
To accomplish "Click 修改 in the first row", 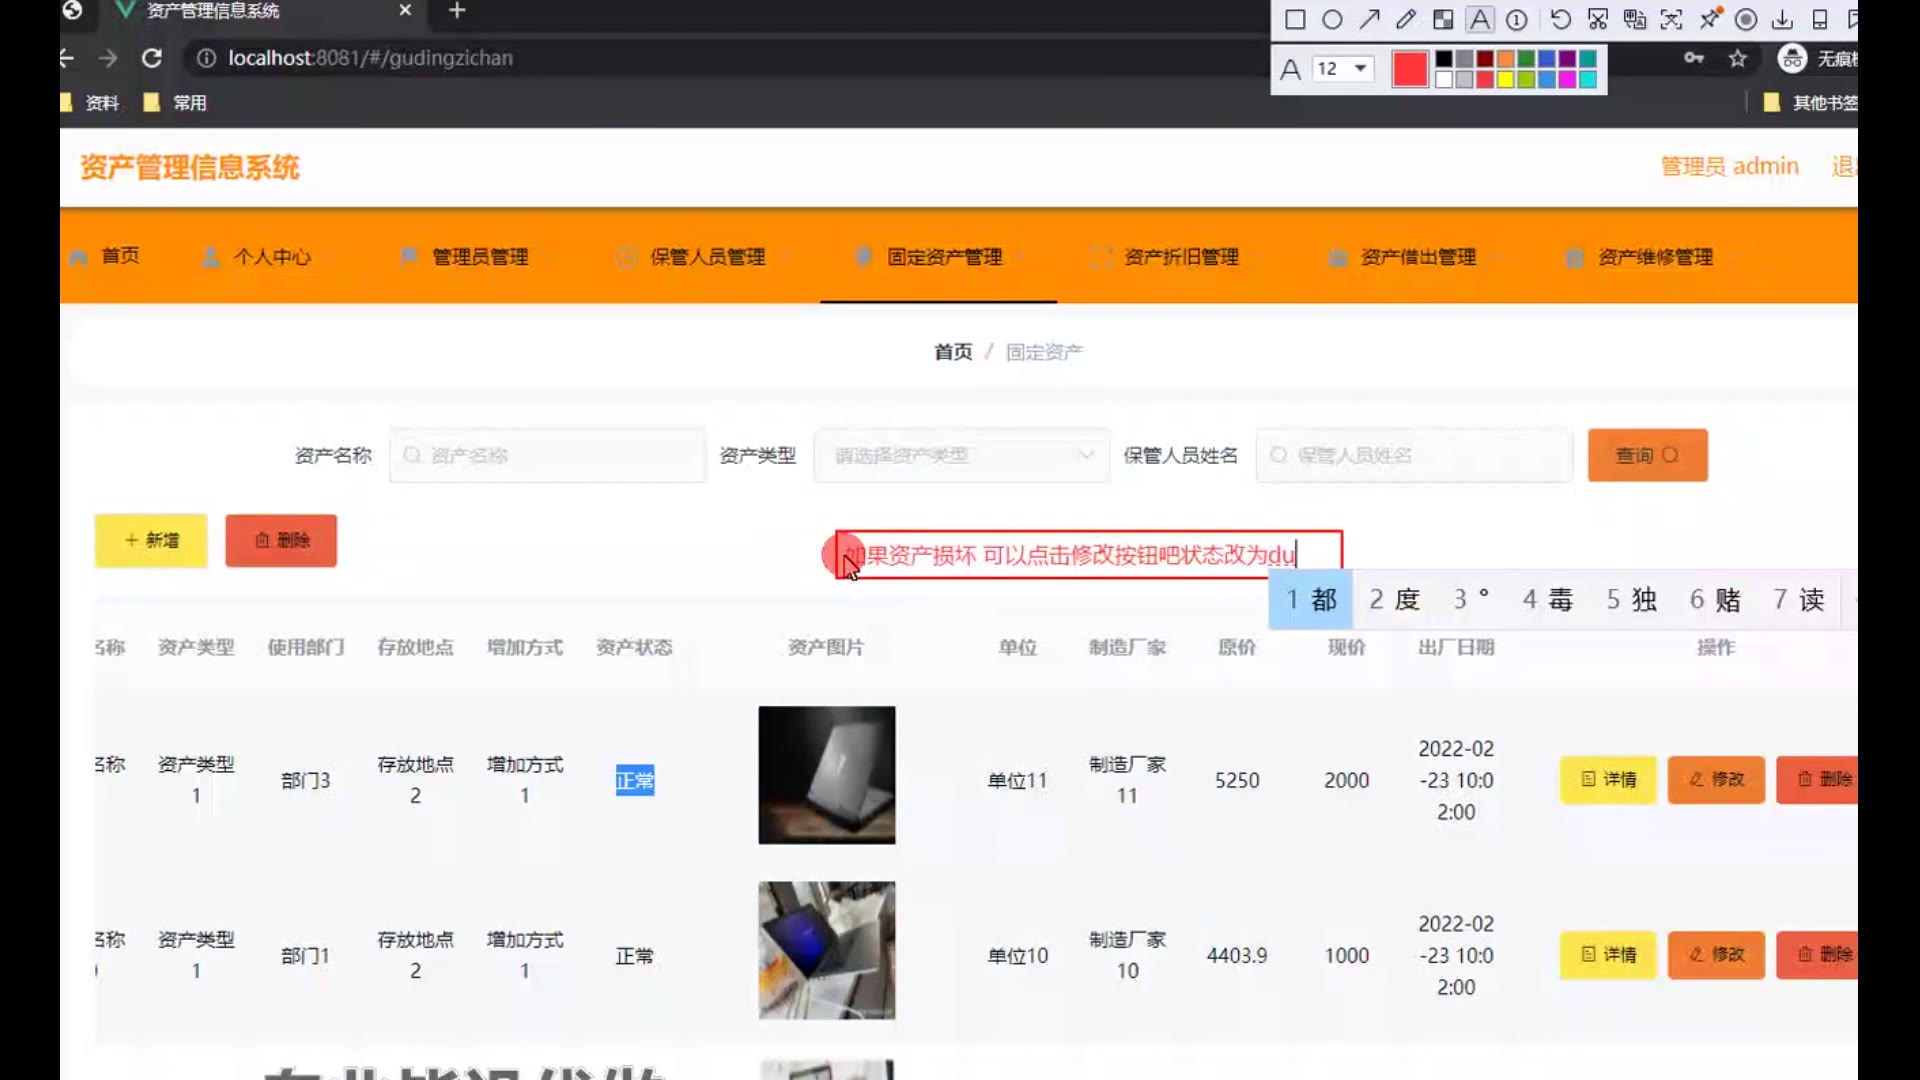I will (x=1716, y=780).
